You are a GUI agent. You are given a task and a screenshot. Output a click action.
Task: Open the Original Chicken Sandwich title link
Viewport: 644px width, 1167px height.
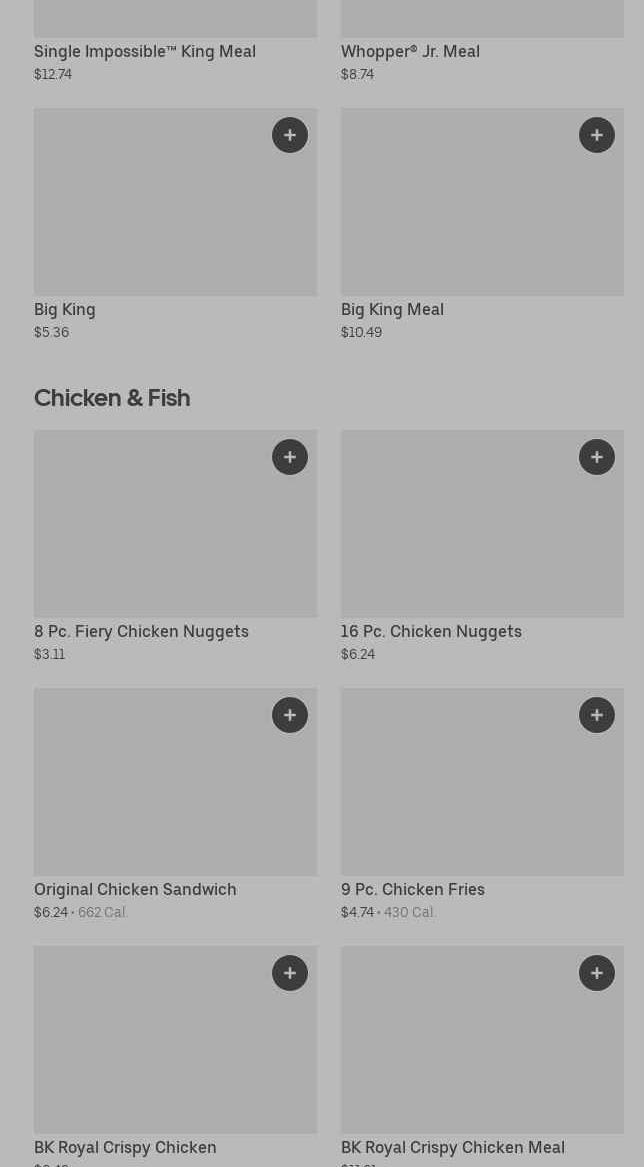[x=135, y=889]
